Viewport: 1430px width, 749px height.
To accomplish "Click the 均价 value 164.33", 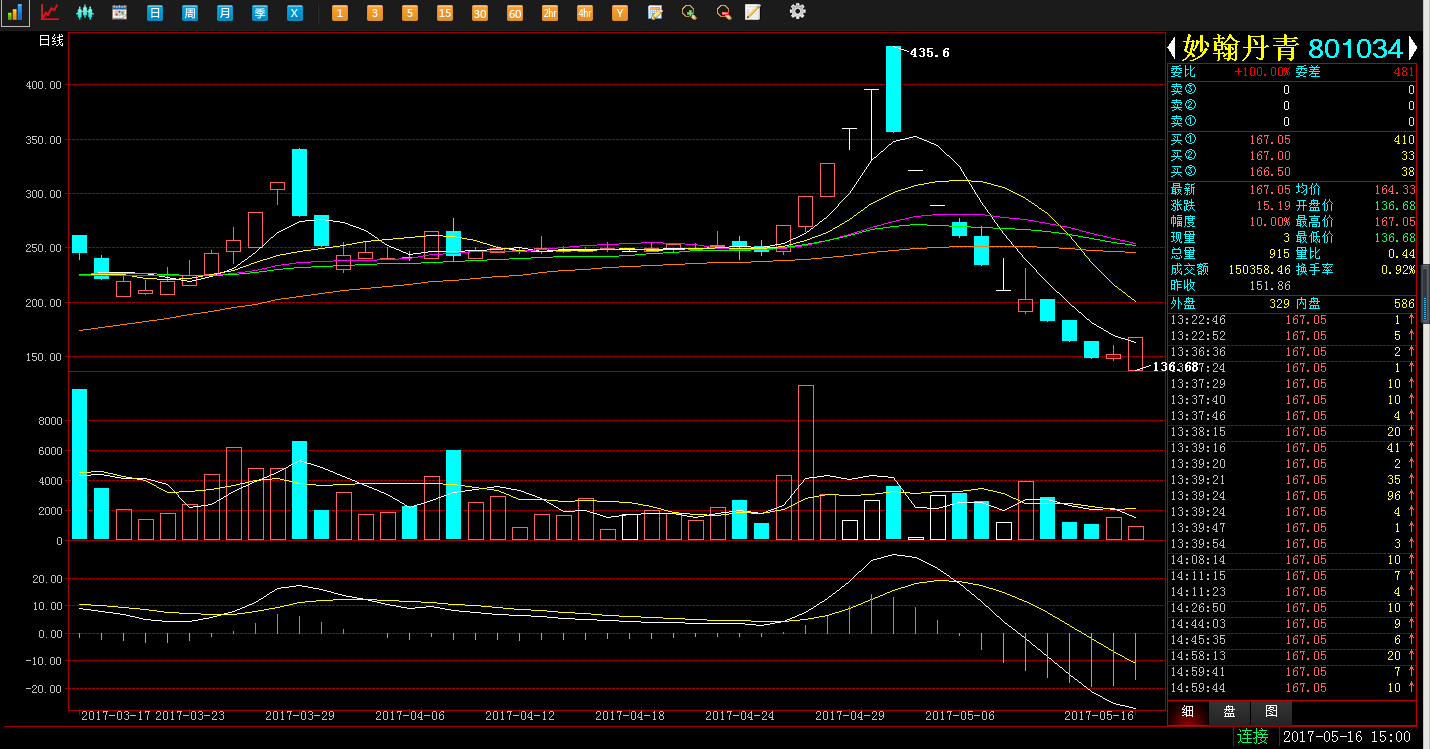I will 1395,189.
